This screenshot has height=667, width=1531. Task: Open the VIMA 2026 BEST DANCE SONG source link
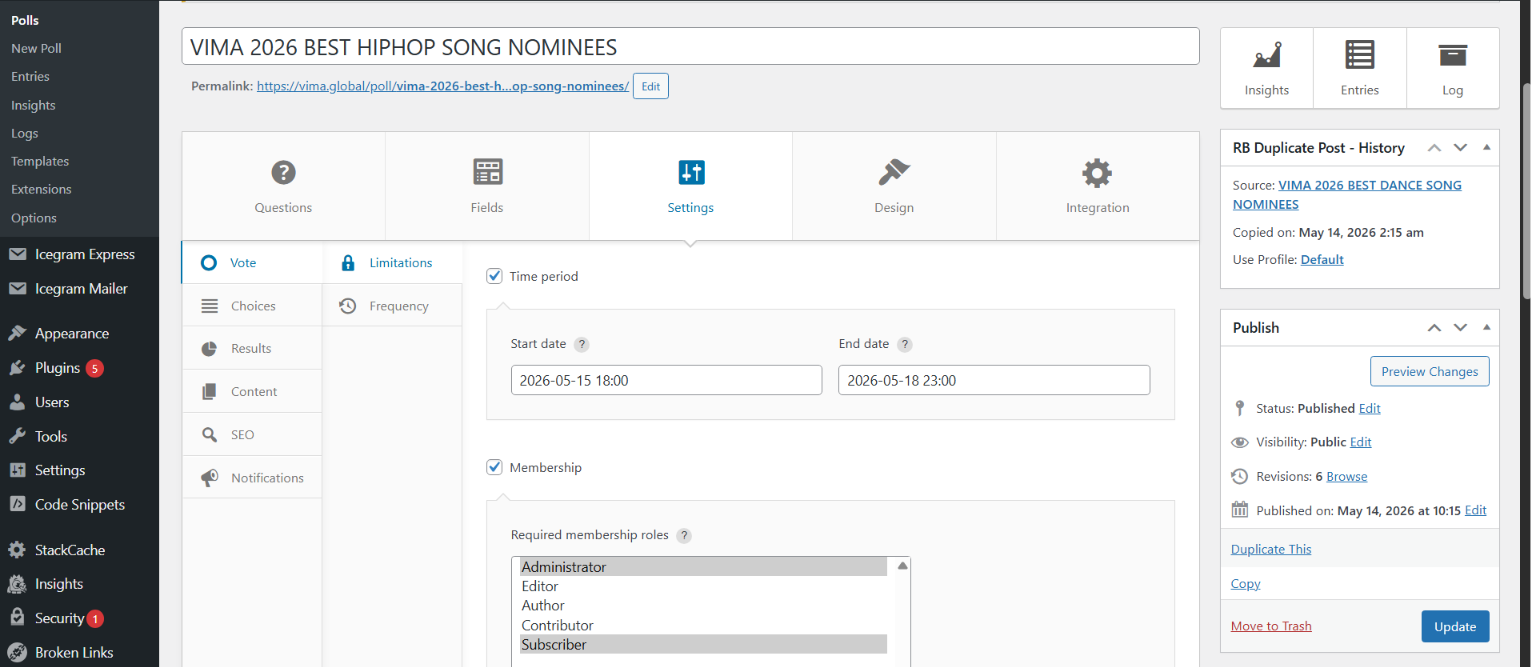pos(1347,195)
